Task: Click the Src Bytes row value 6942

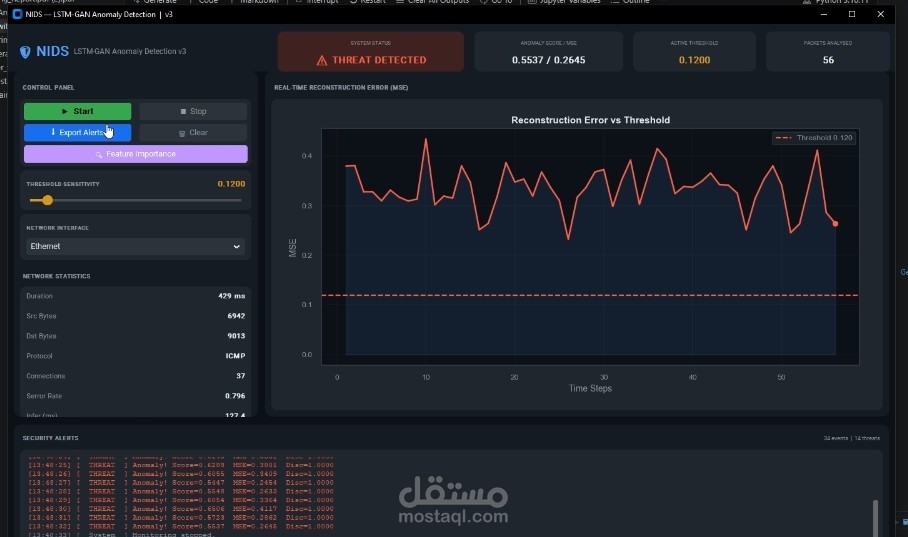Action: [236, 316]
